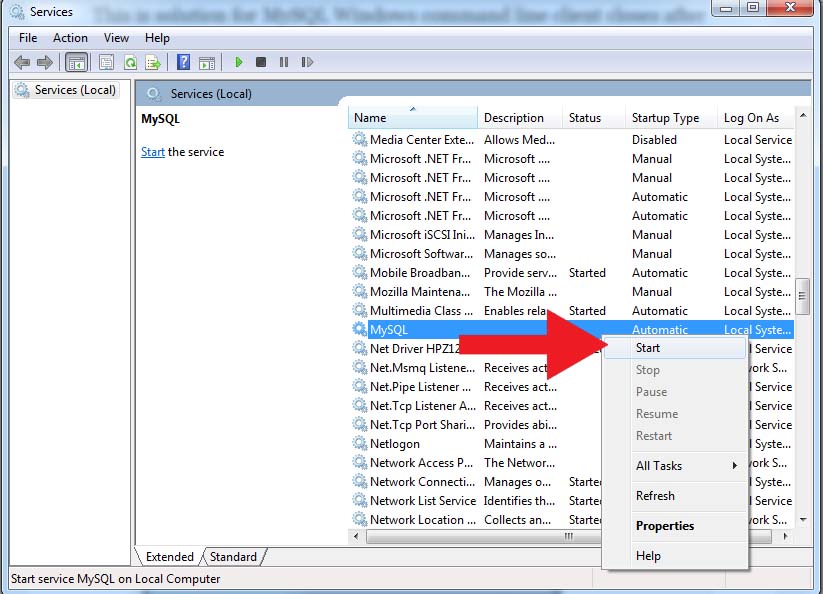
Task: Open Properties using its toolbar icon
Action: click(x=106, y=62)
